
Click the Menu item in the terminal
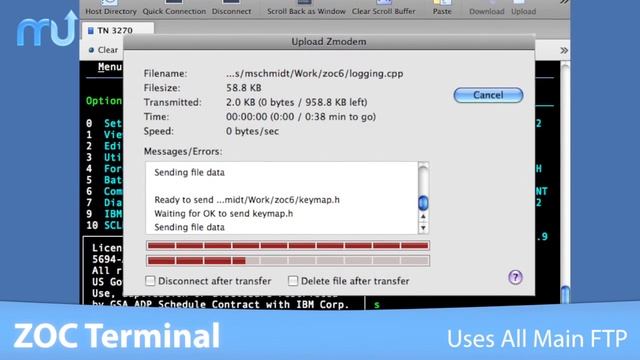pyautogui.click(x=110, y=67)
